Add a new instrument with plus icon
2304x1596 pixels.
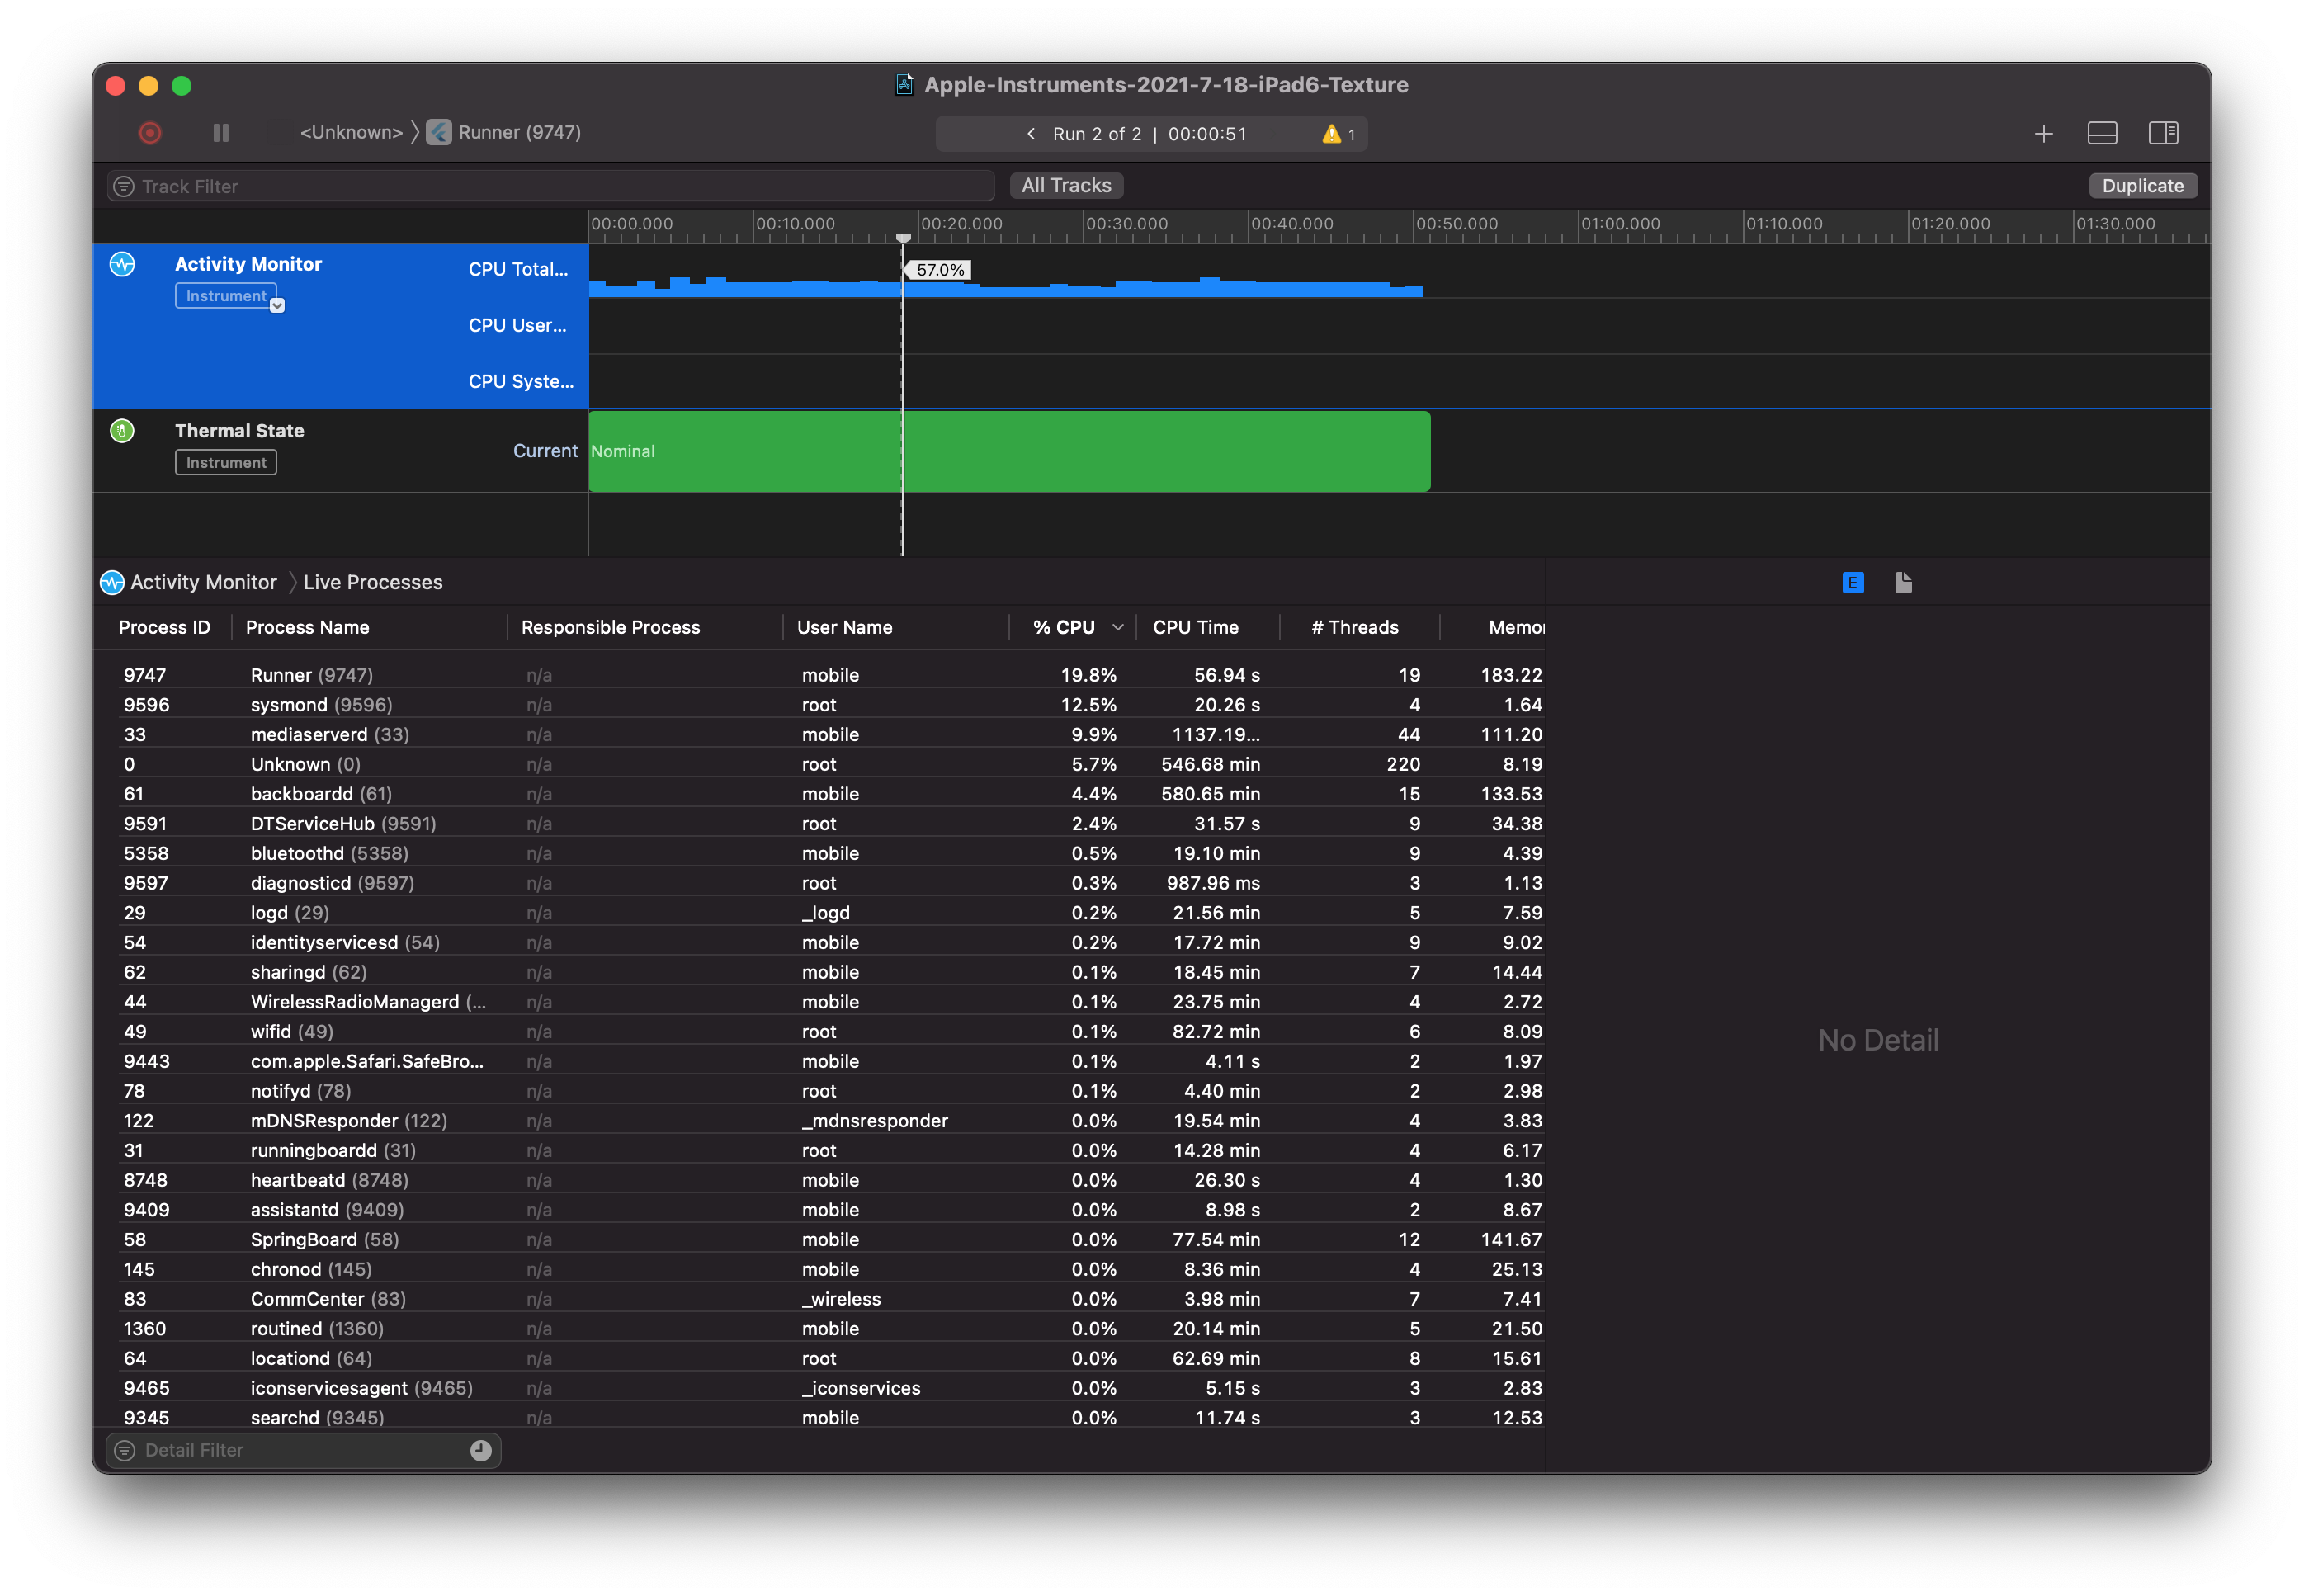2043,133
